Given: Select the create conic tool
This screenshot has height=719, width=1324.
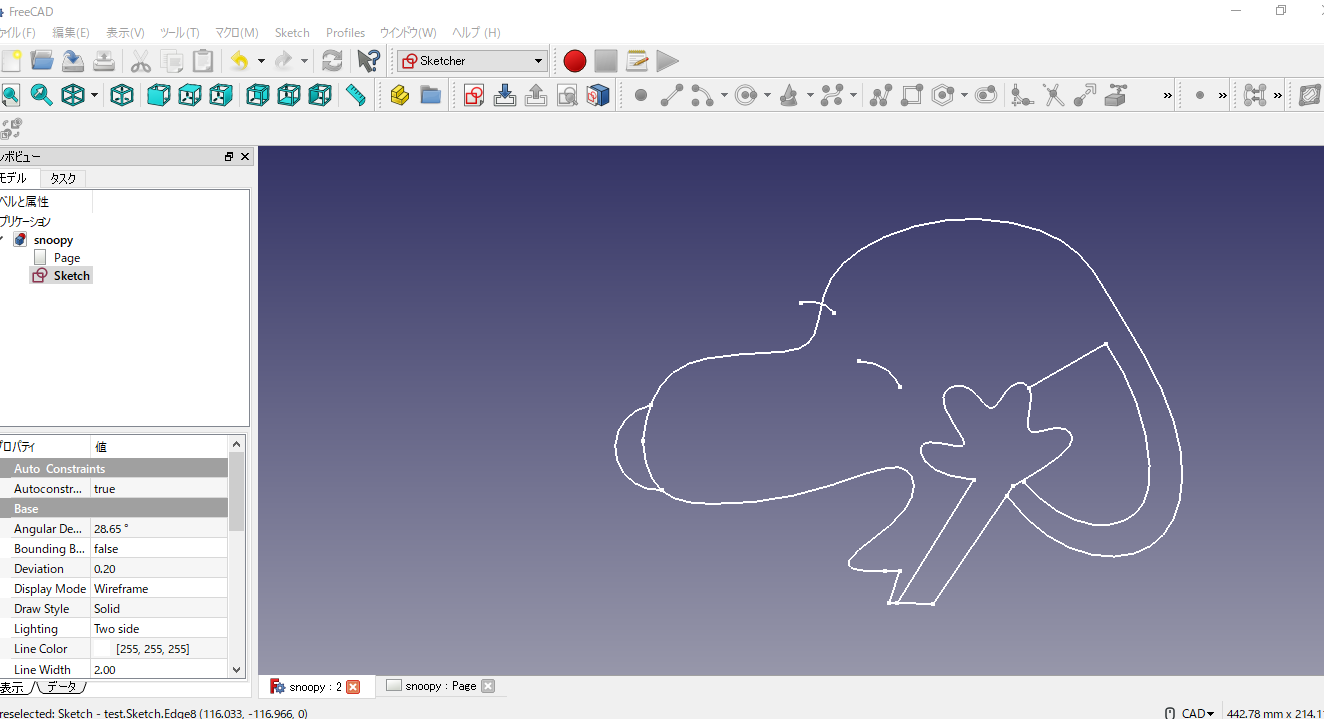Looking at the screenshot, I should tap(789, 95).
